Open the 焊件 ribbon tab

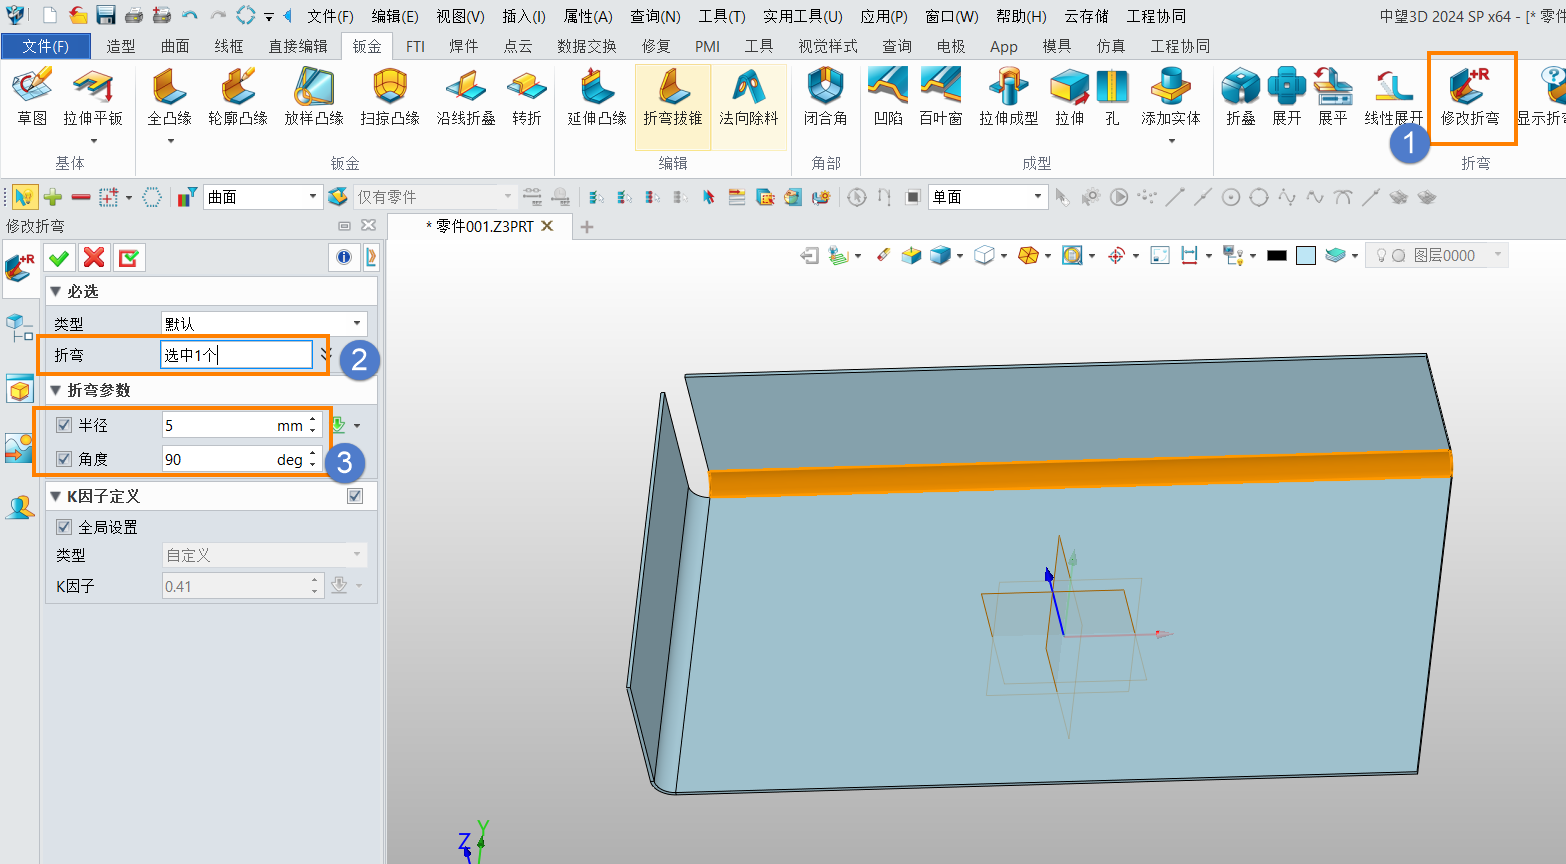click(x=463, y=46)
